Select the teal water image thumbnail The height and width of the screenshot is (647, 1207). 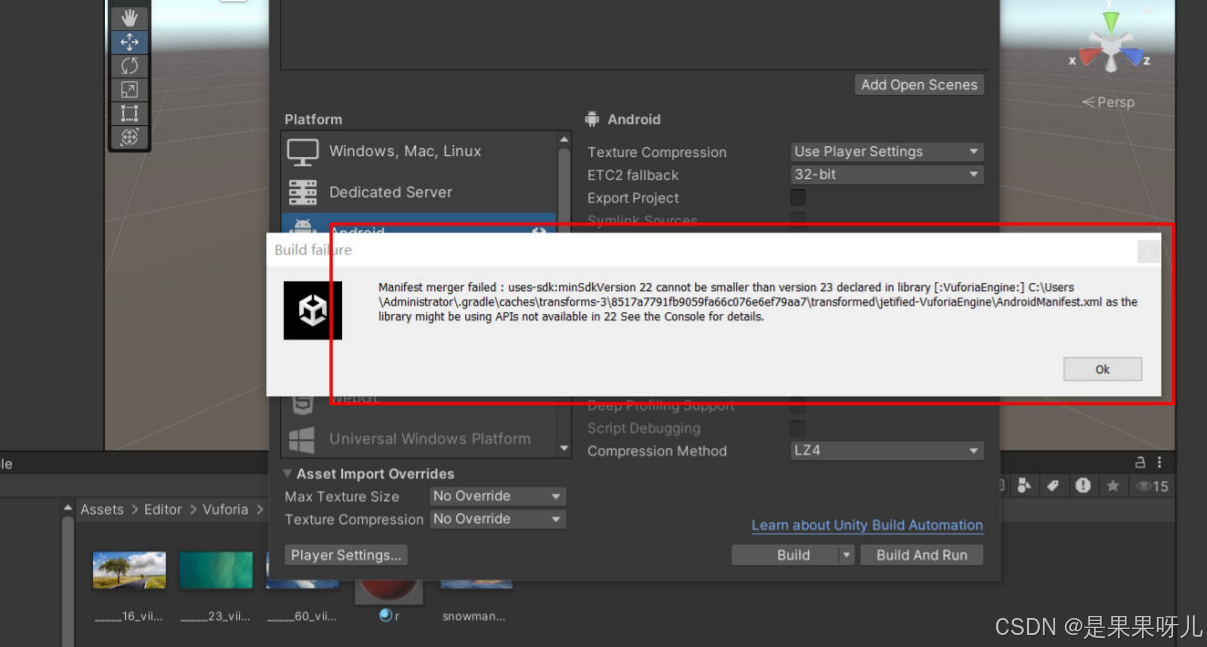[216, 570]
